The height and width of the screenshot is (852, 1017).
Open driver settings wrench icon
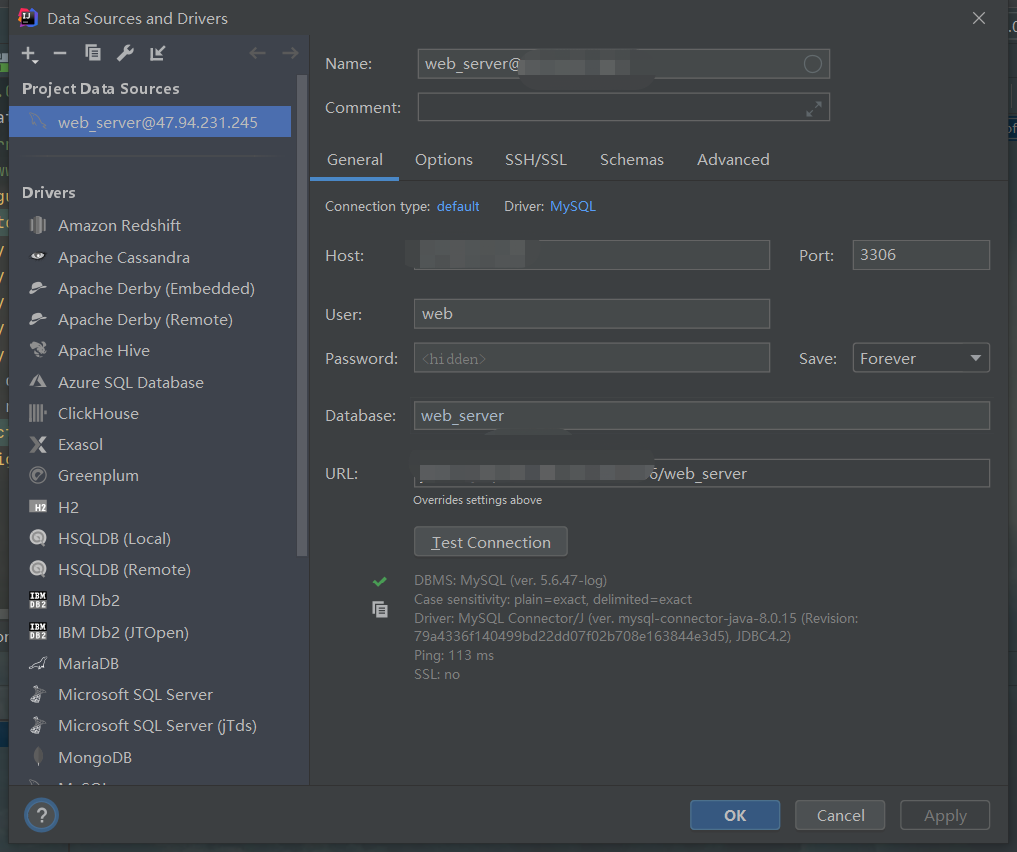[x=125, y=53]
